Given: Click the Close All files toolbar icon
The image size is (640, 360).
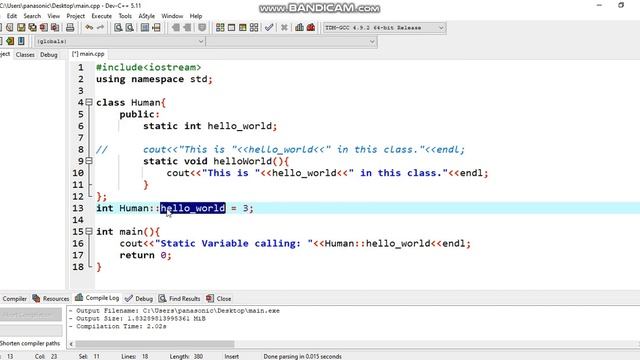Looking at the screenshot, I should 55,28.
